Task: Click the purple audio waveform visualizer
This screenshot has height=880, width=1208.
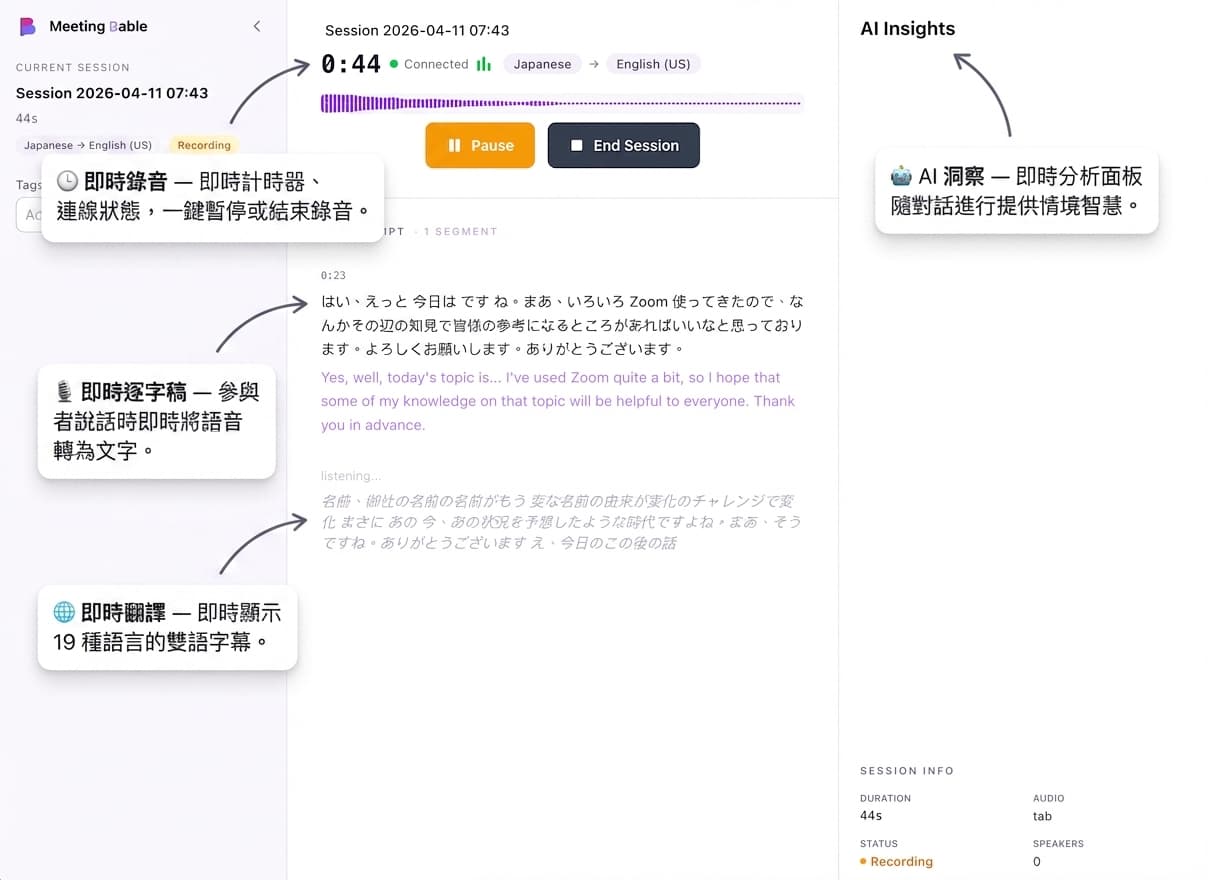Action: 560,101
